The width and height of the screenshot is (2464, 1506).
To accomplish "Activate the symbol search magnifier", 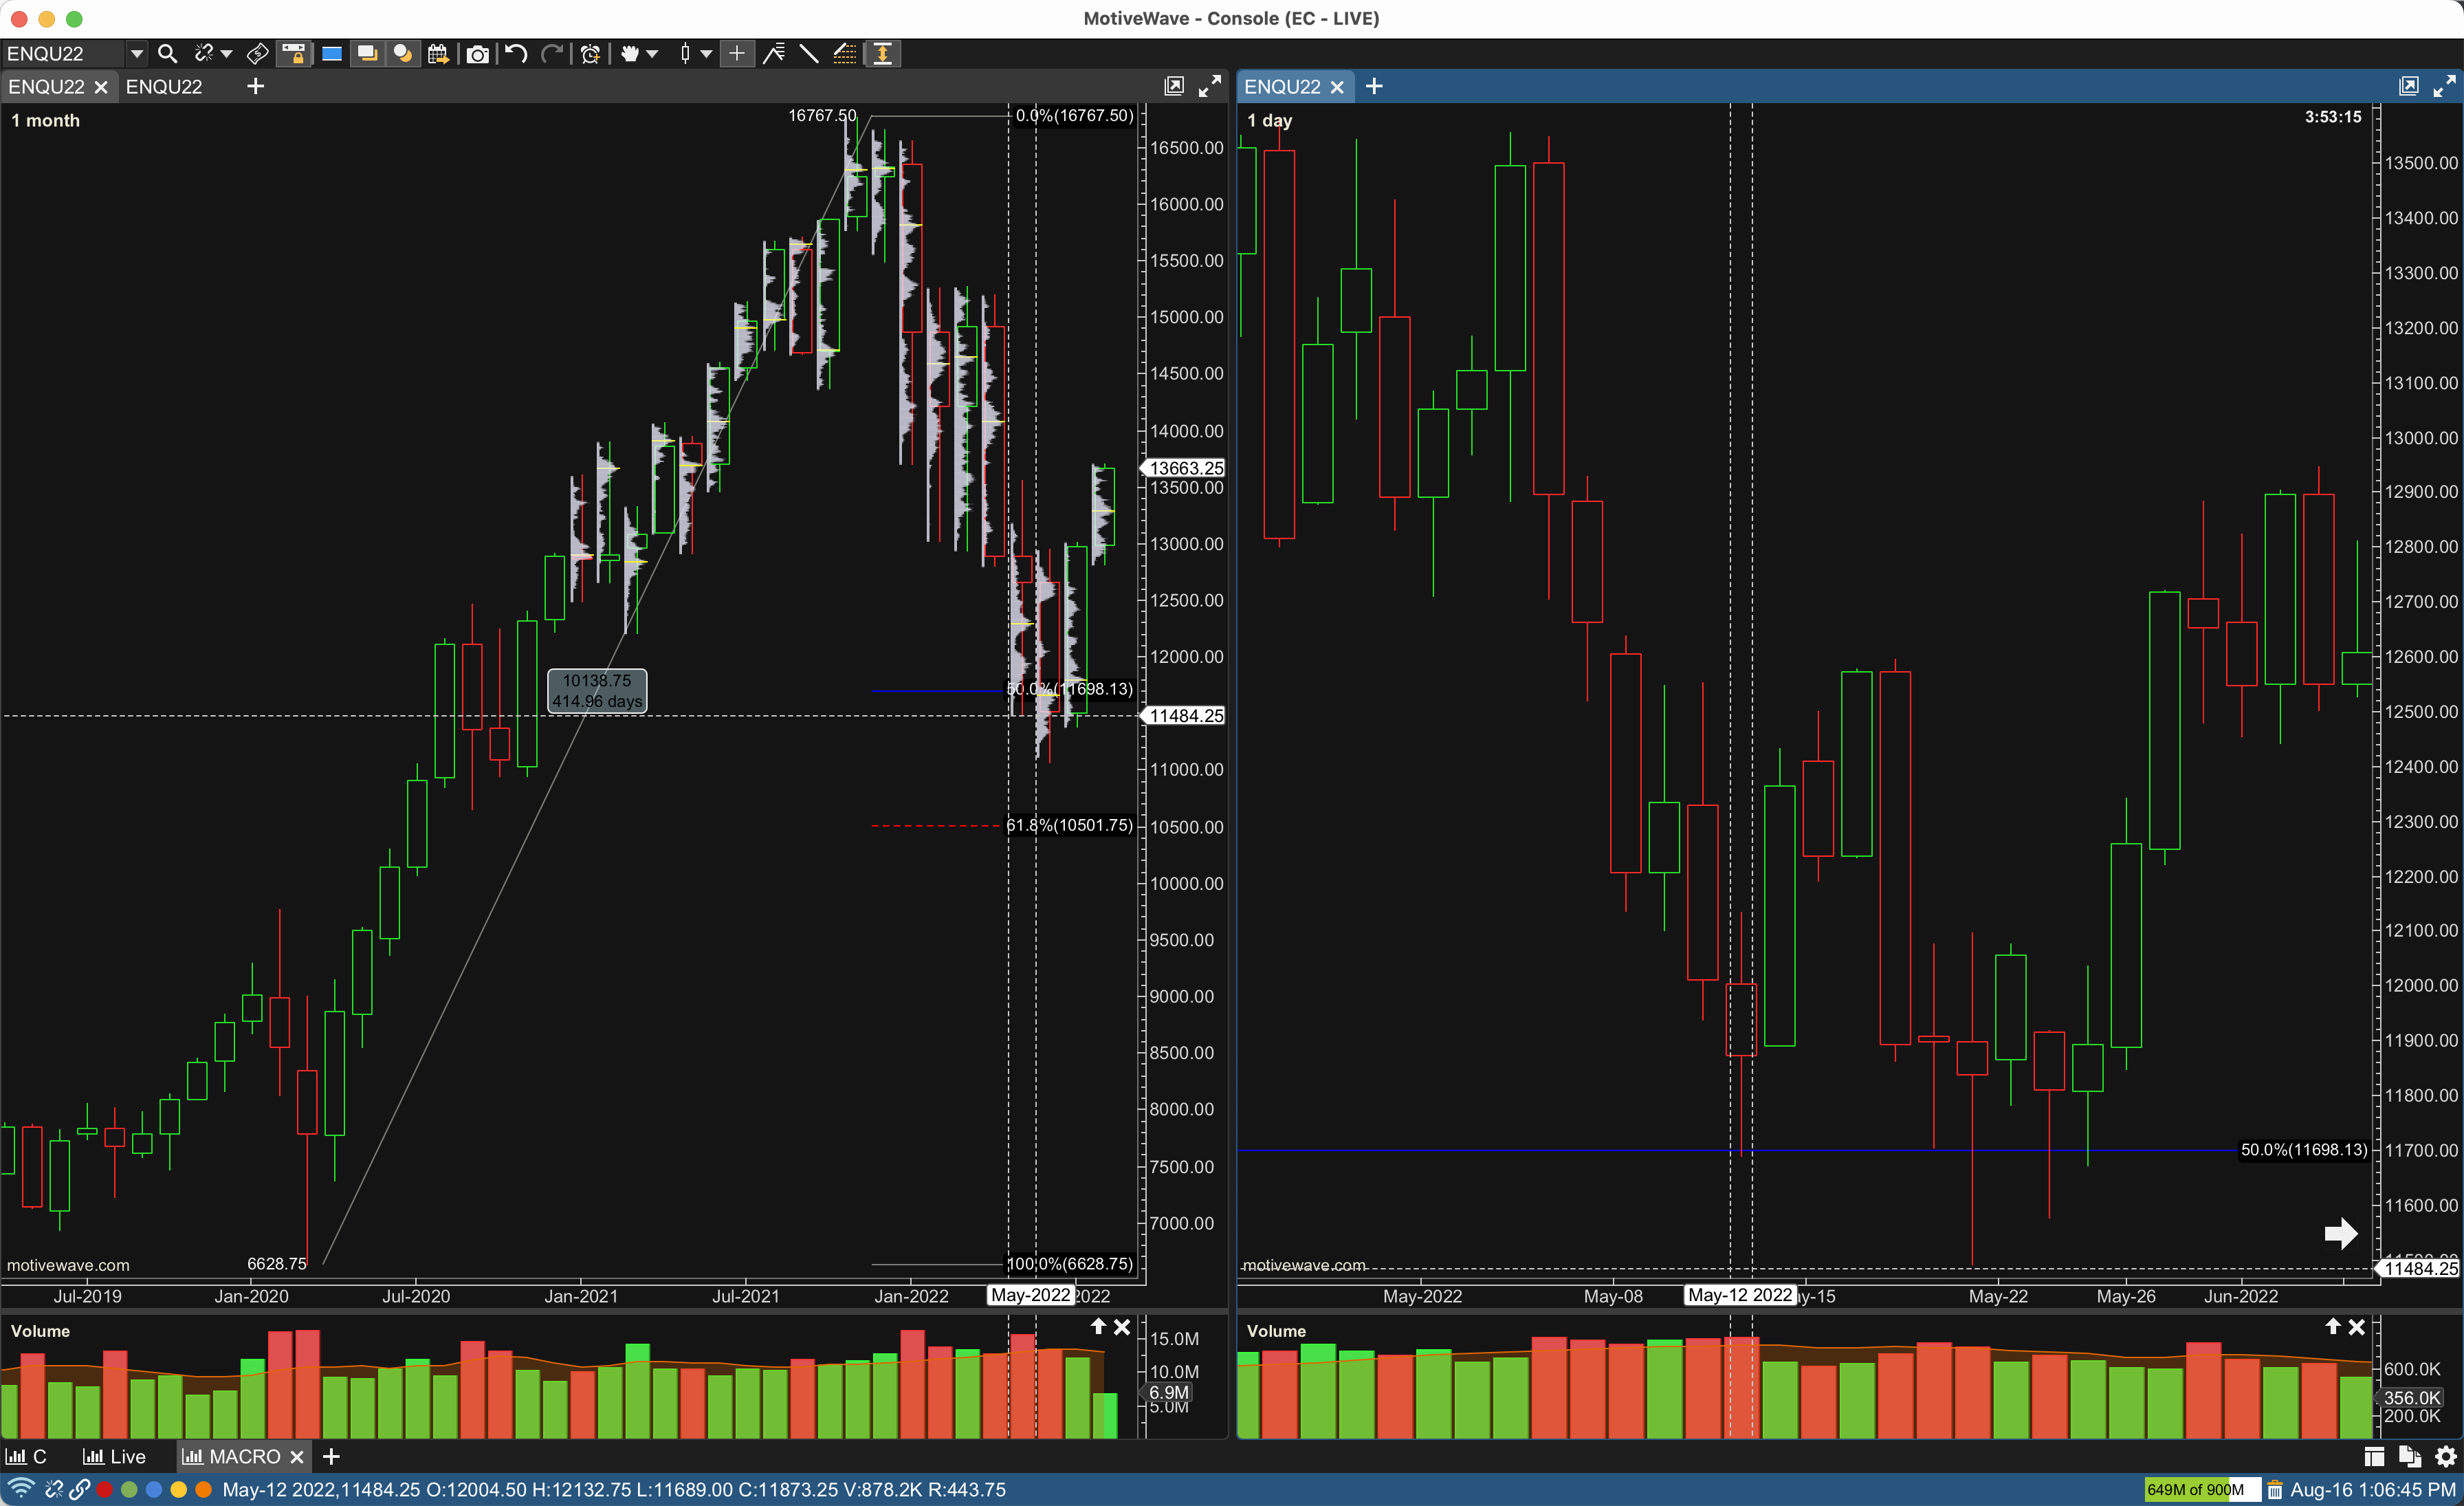I will 167,54.
